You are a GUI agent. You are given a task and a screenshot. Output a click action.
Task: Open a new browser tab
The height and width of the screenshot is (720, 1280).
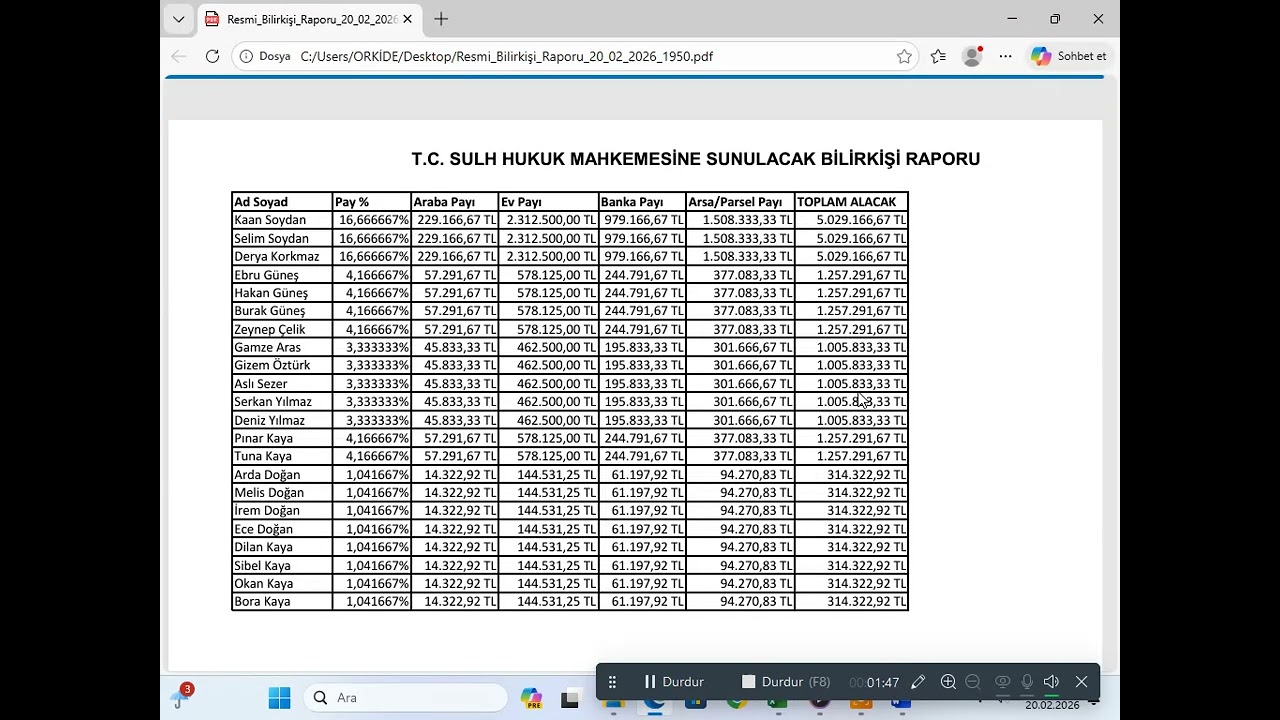[441, 19]
